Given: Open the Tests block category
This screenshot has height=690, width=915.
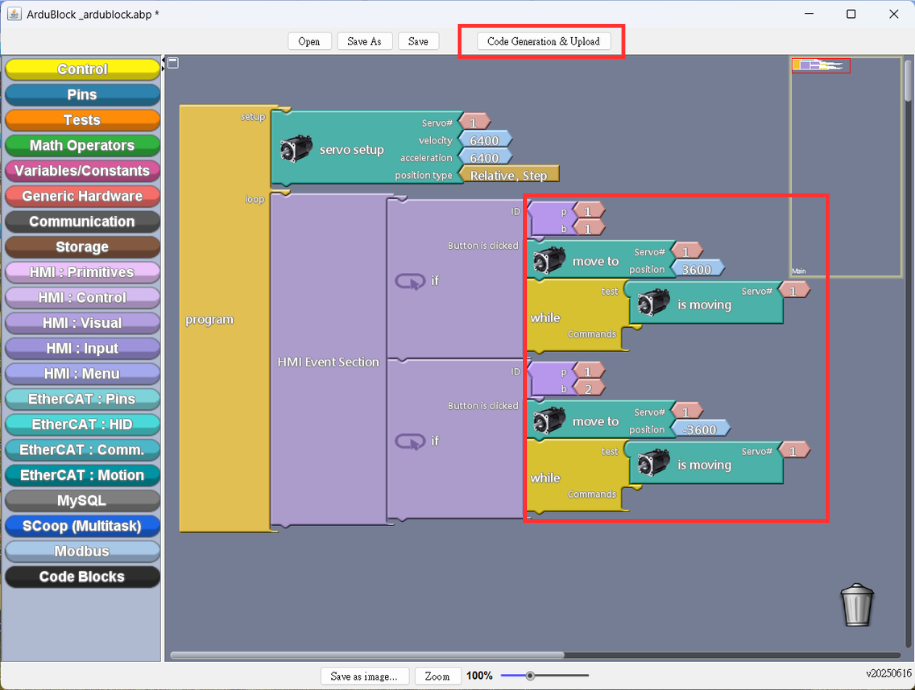Looking at the screenshot, I should pyautogui.click(x=82, y=120).
